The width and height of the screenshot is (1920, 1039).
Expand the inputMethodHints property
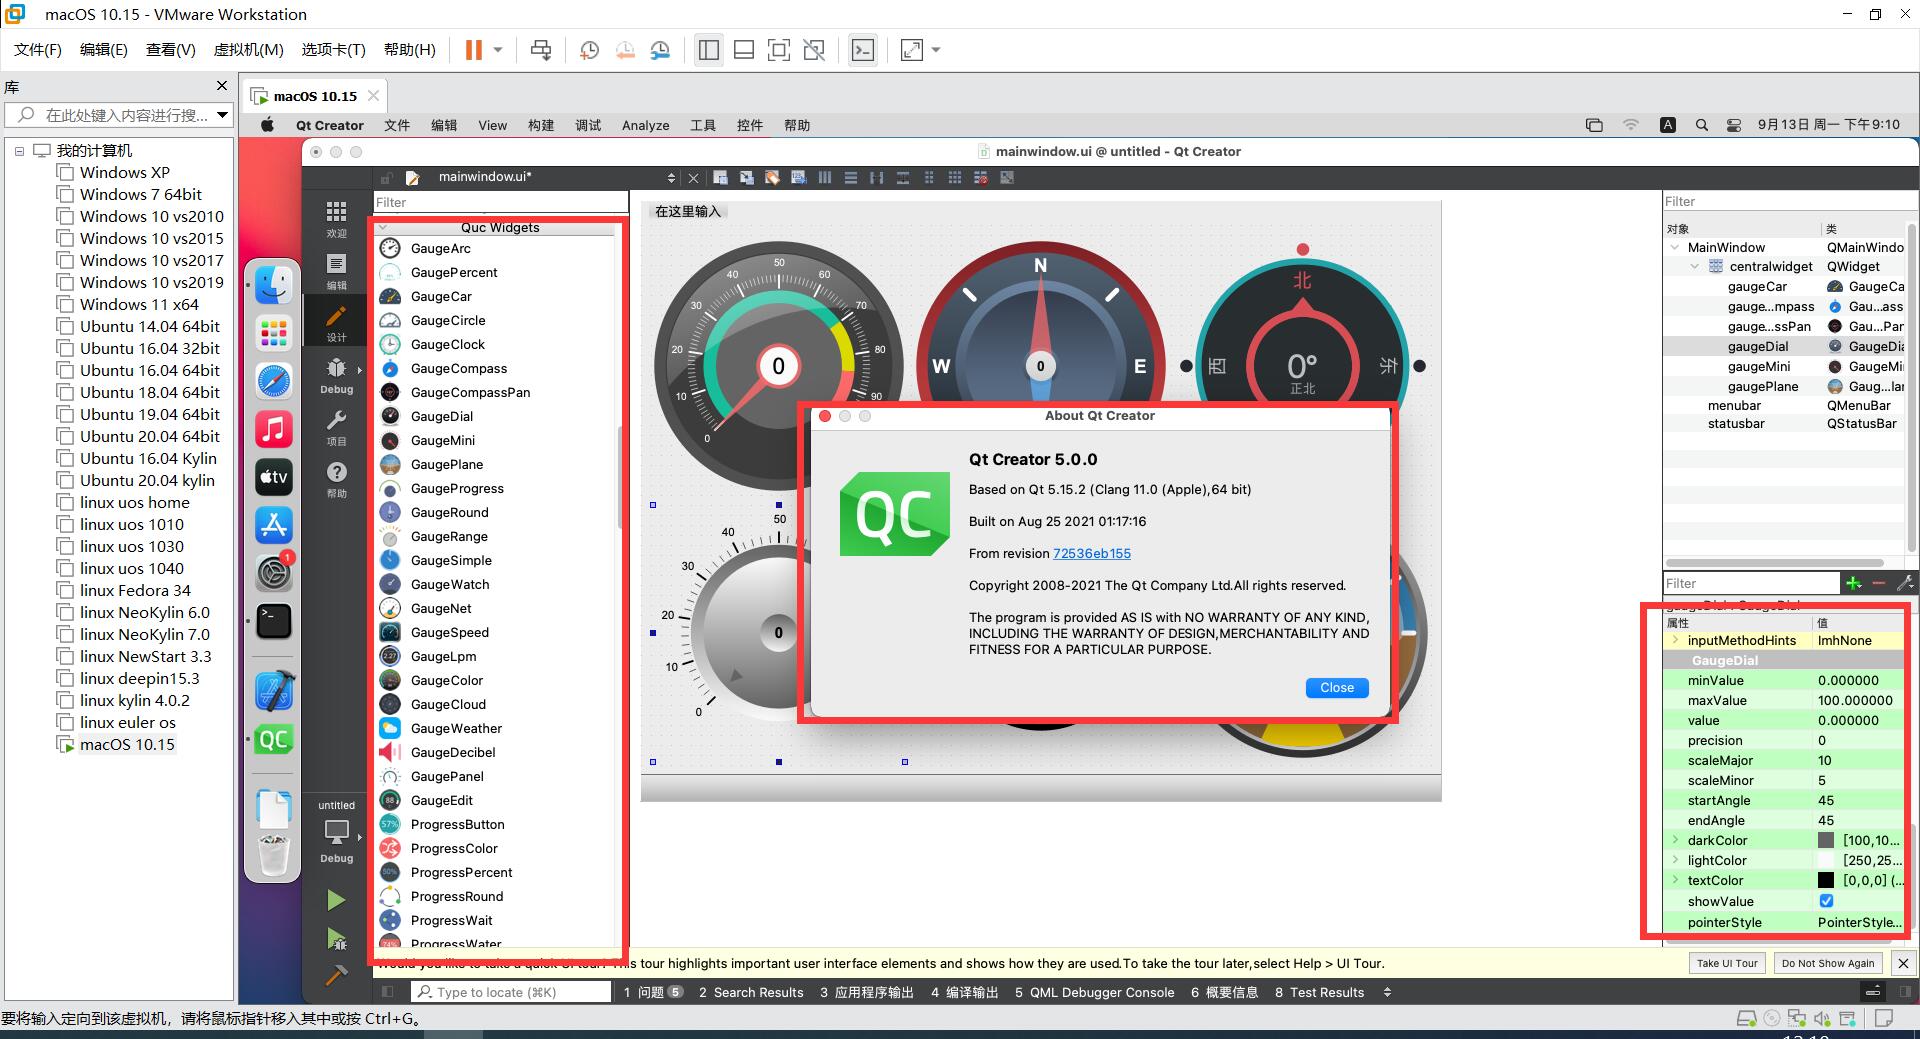coord(1676,640)
